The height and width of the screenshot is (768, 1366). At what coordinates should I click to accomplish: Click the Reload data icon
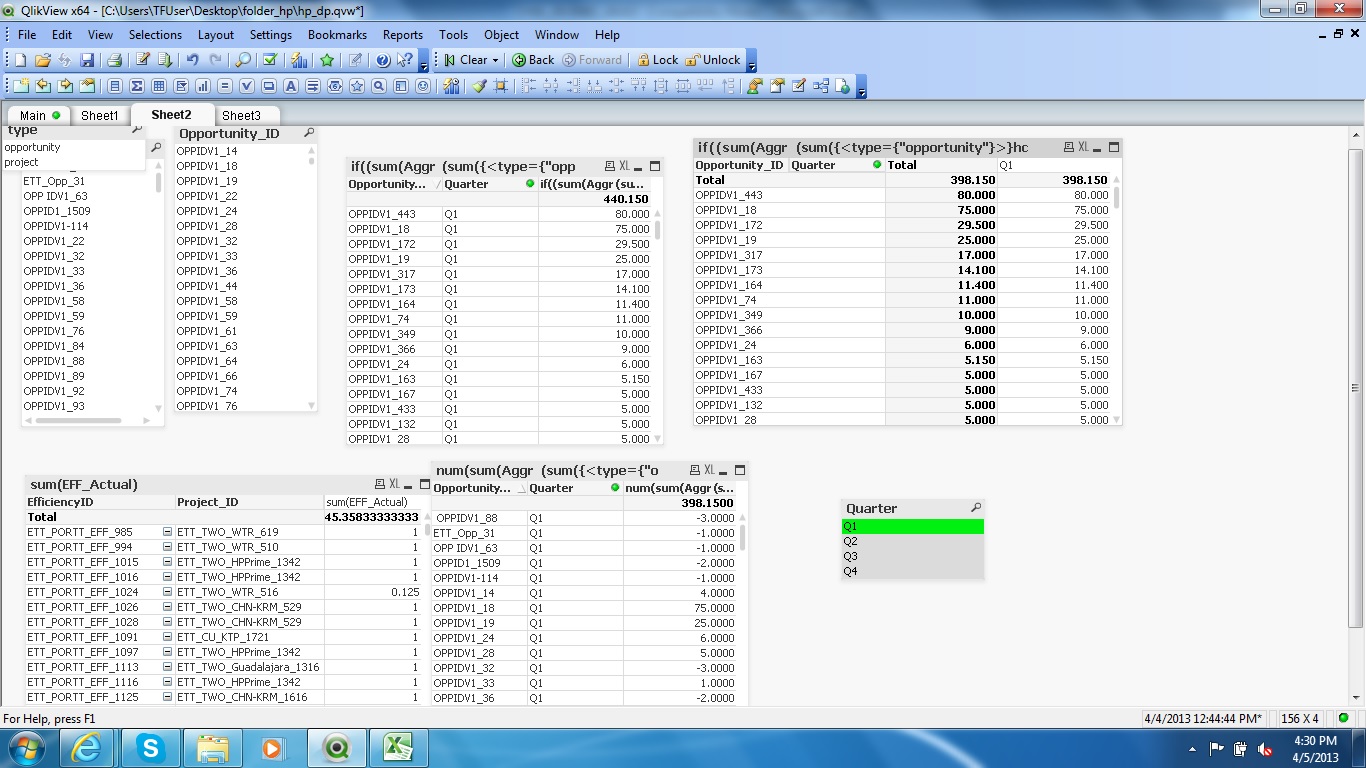165,60
